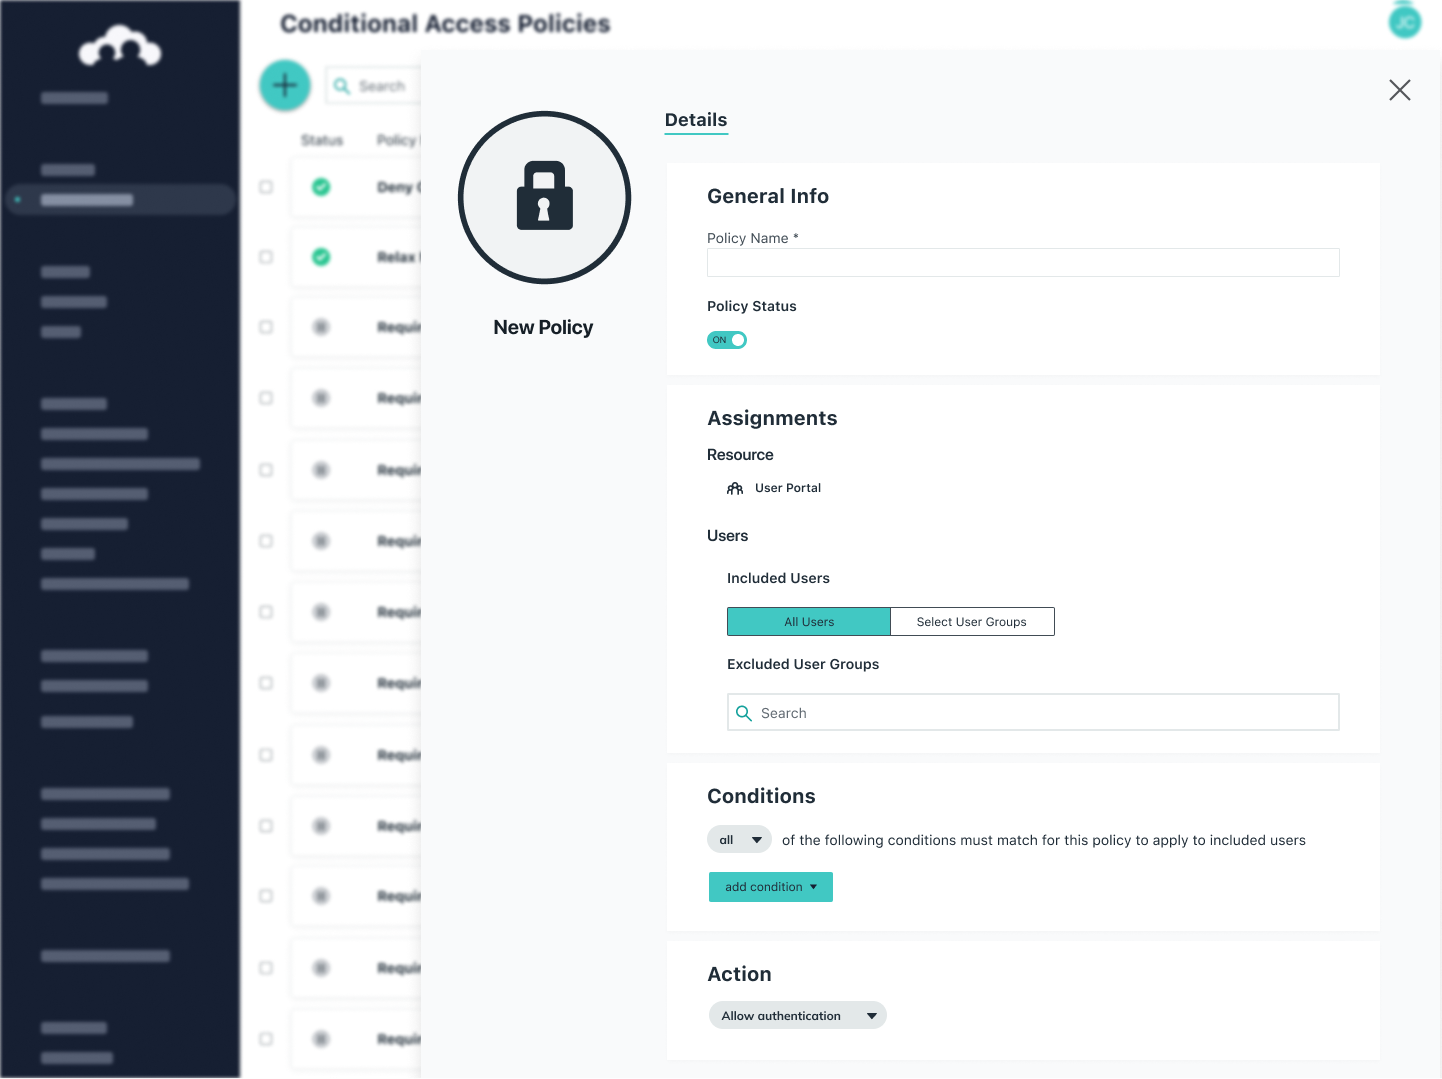The image size is (1442, 1079).
Task: Dismiss the New Policy panel with the X
Action: tap(1399, 90)
